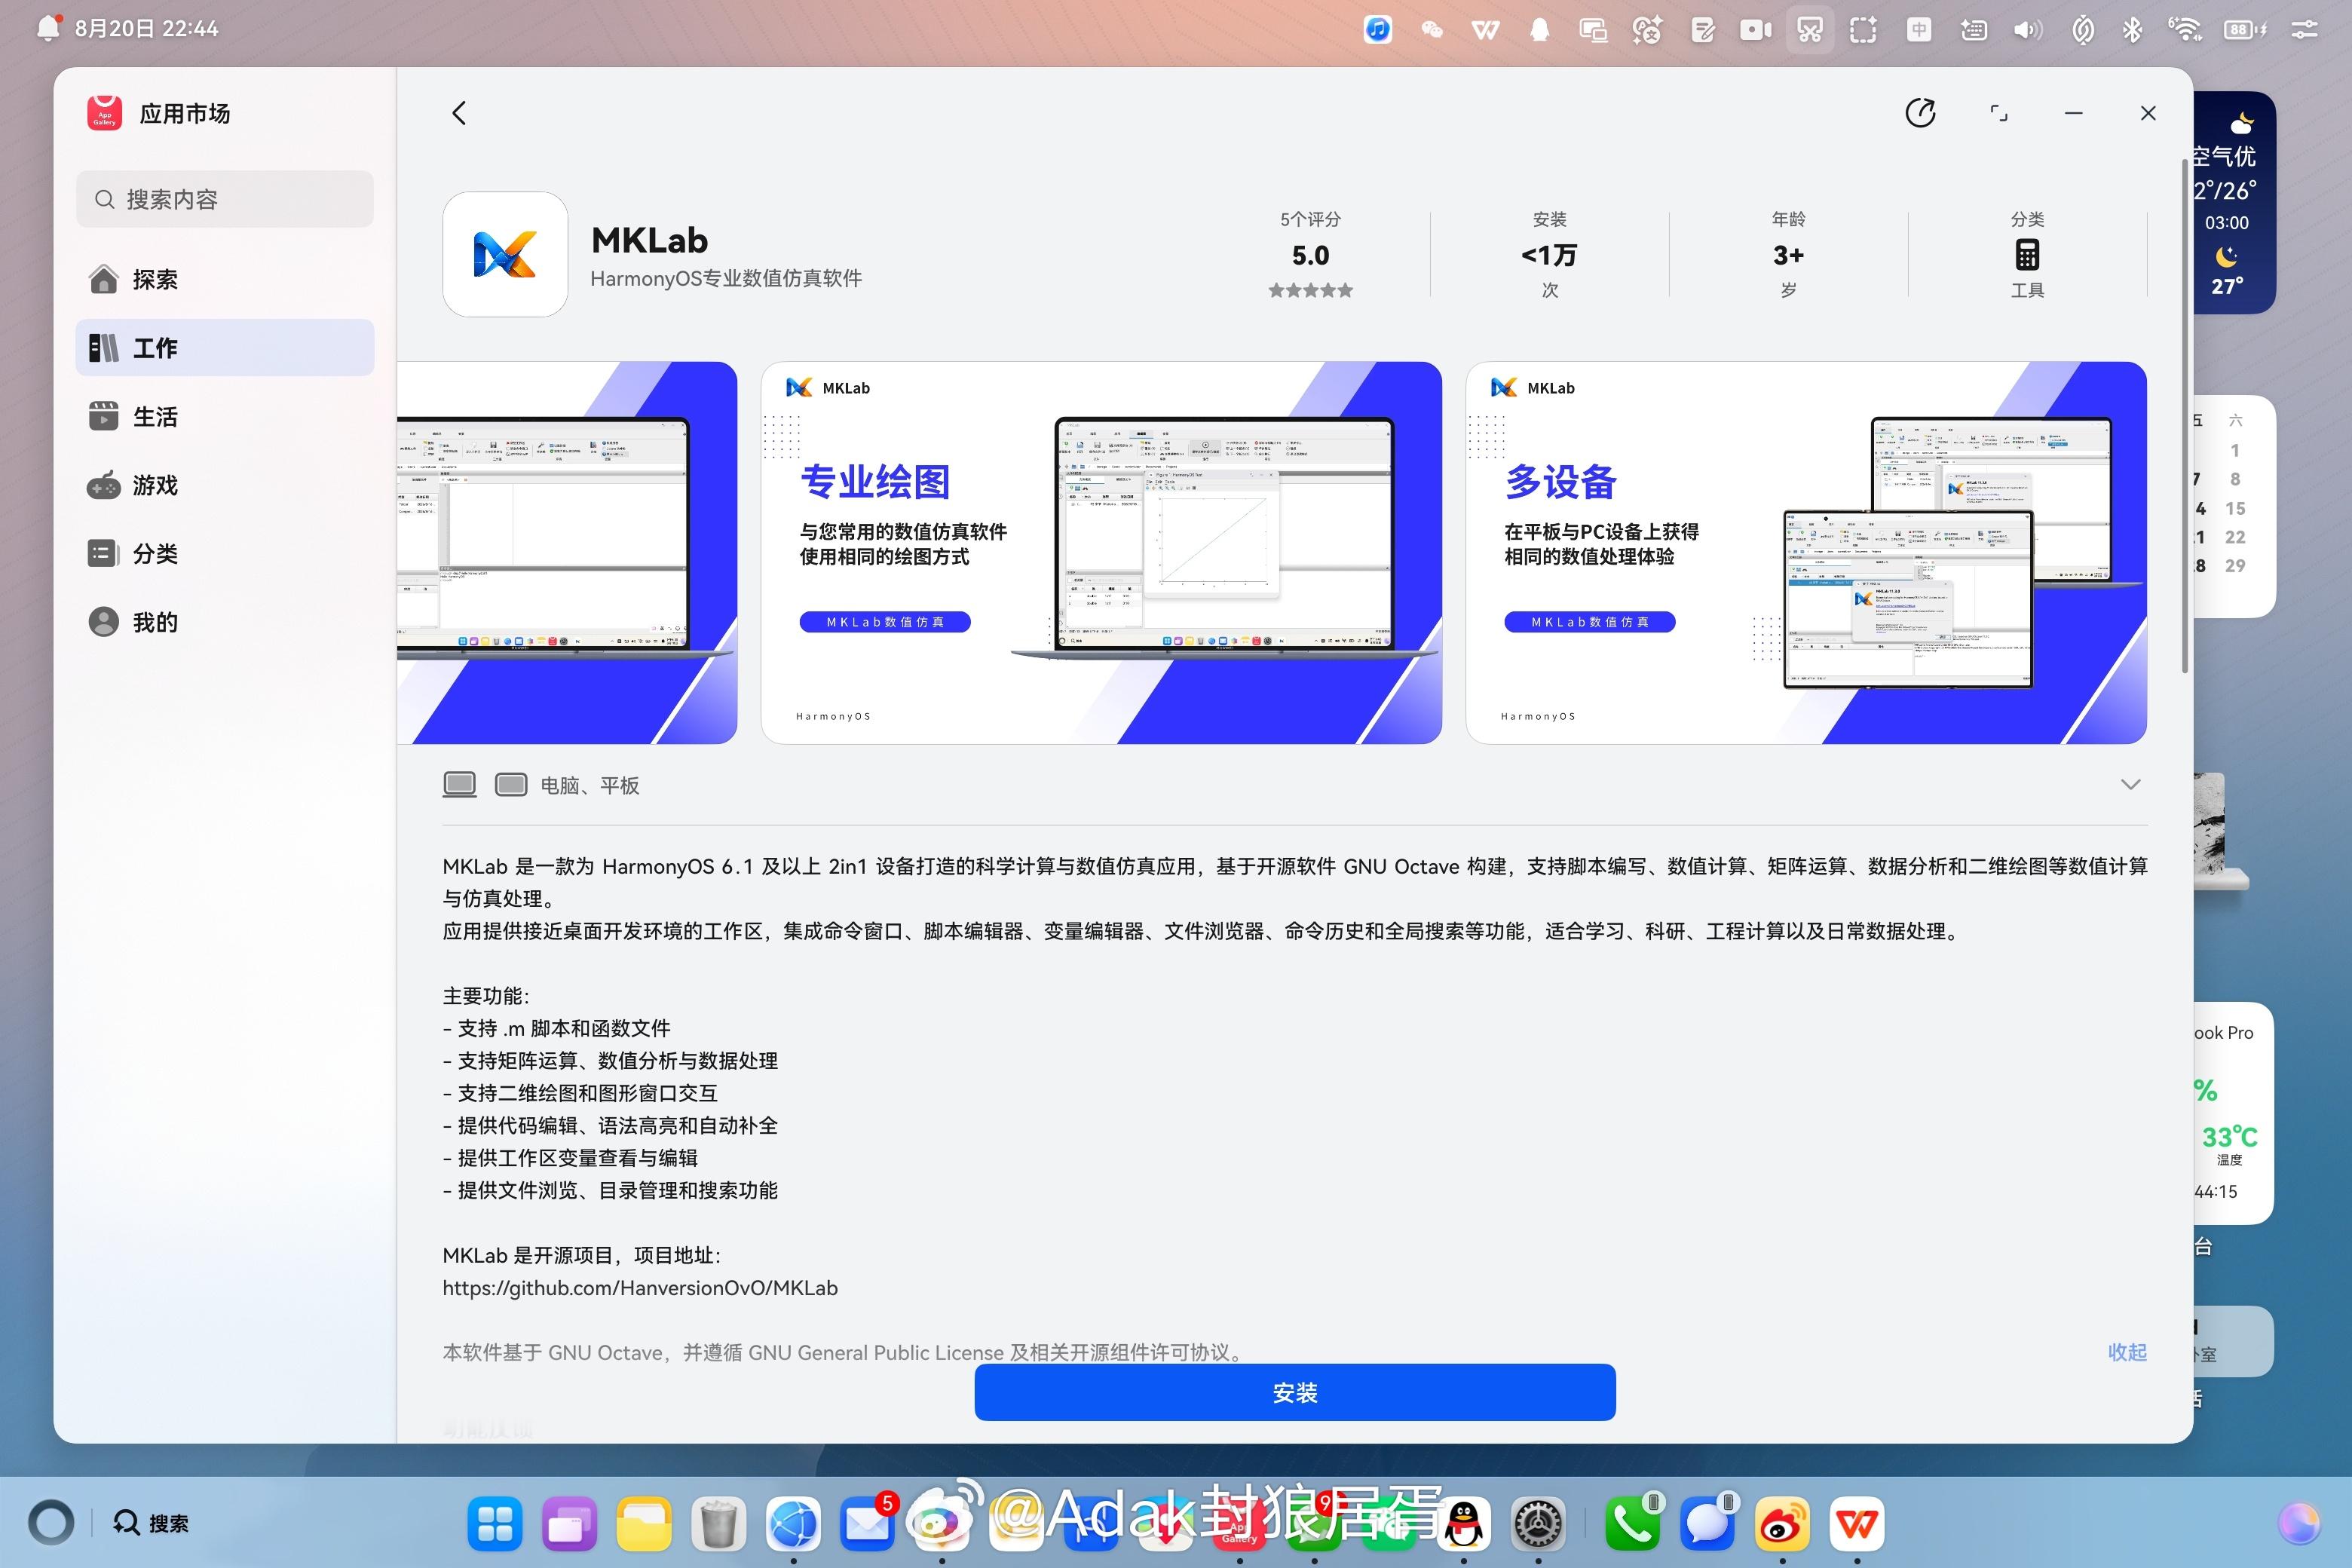Viewport: 2352px width, 1568px height.
Task: Click the subtitle HarmonyOS专业数值仿真软件
Action: click(x=726, y=279)
